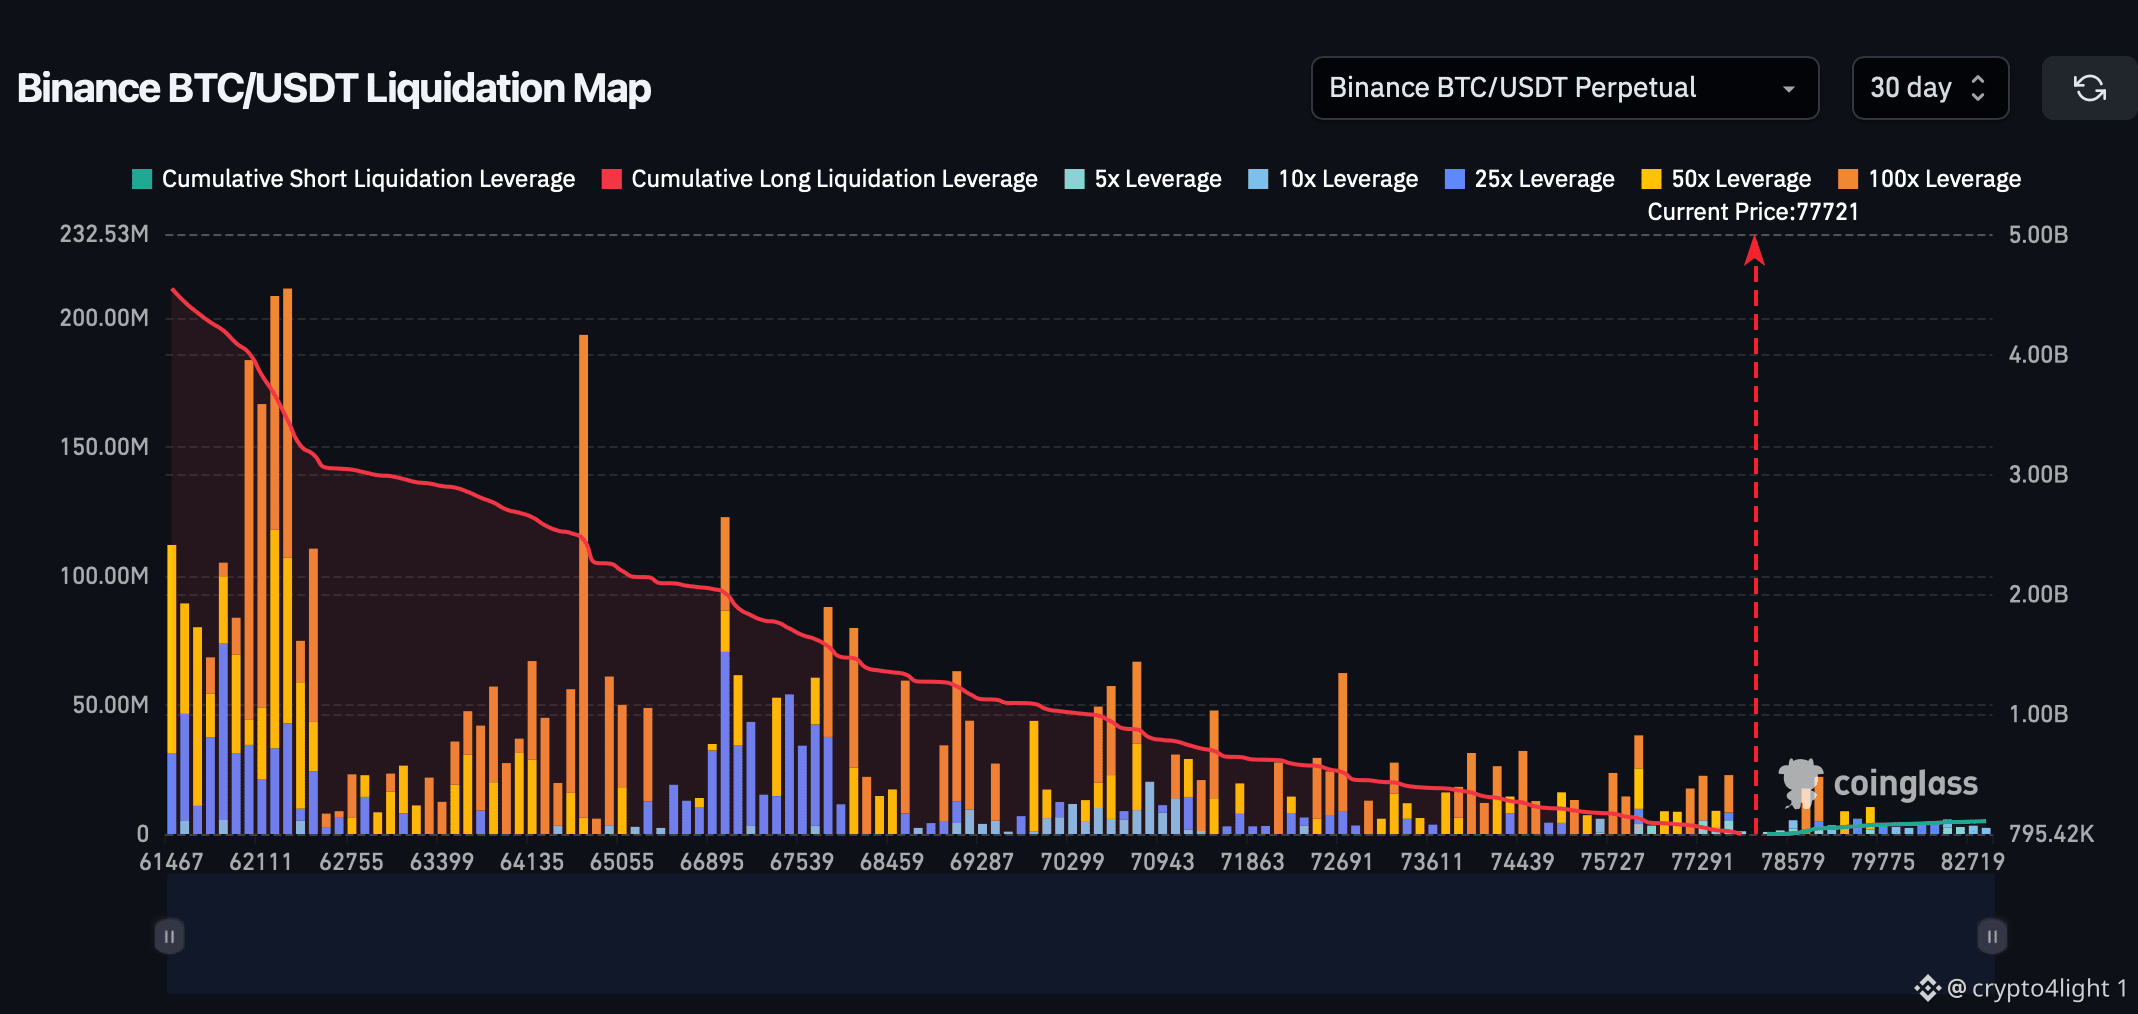The image size is (2138, 1014).
Task: Toggle Cumulative Short Liquidation Leverage legend series
Action: tap(354, 179)
